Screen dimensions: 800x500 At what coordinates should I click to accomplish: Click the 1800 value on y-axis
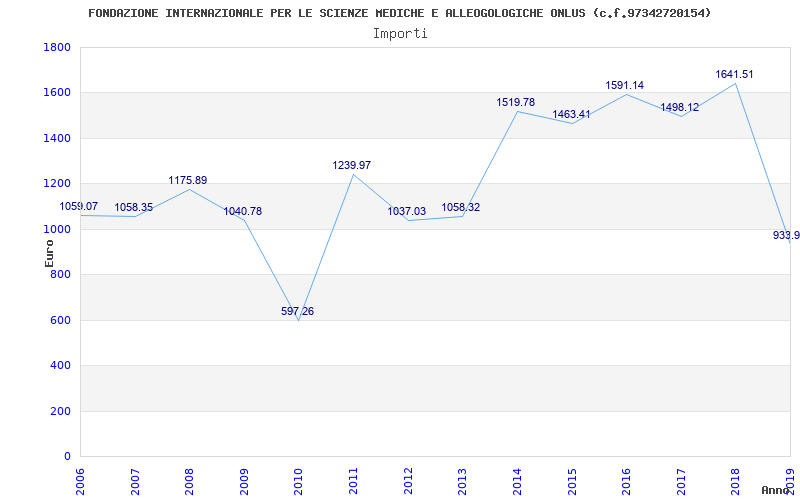click(x=57, y=48)
